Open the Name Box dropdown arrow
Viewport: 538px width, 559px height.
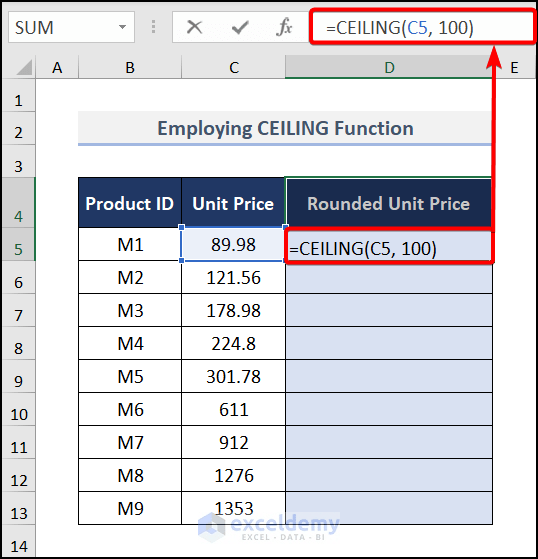(x=122, y=27)
